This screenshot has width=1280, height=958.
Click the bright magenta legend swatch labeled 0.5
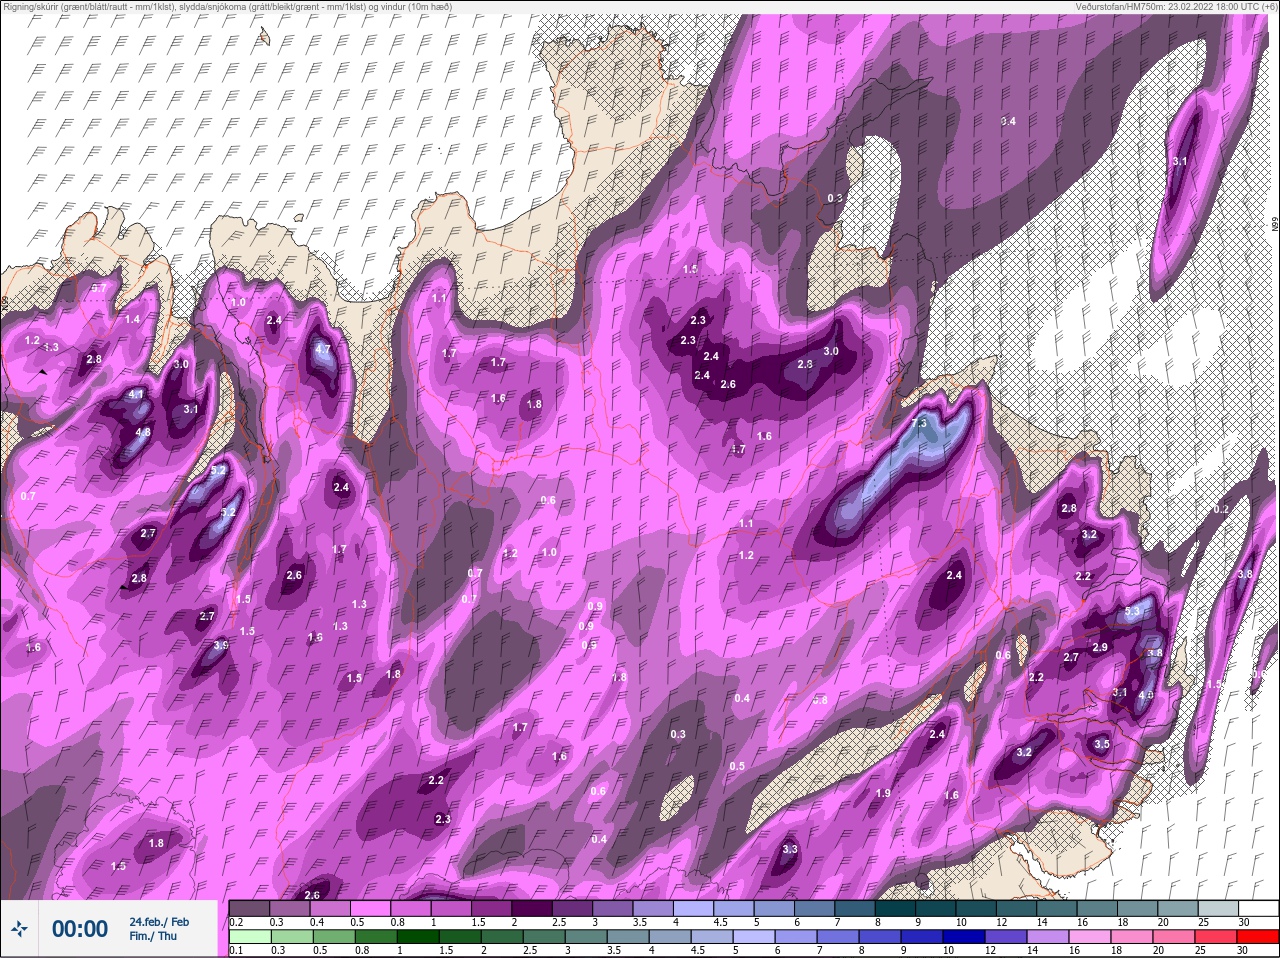click(371, 907)
